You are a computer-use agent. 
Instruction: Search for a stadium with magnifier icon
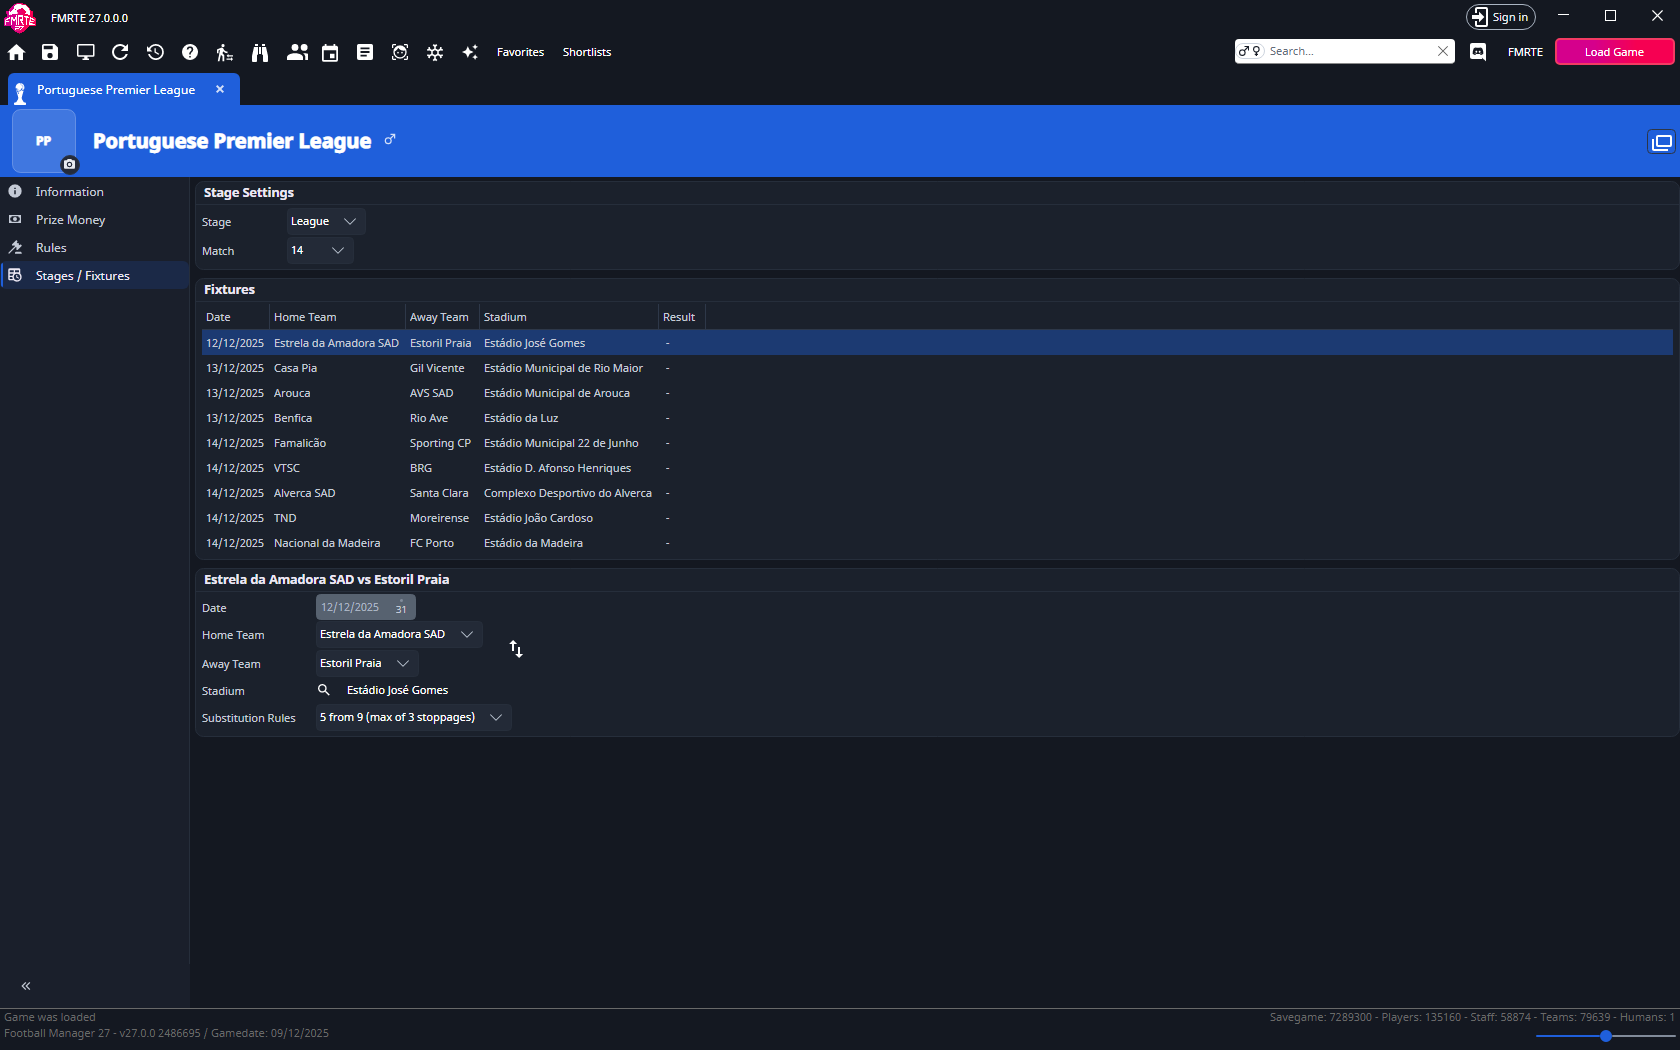point(324,690)
